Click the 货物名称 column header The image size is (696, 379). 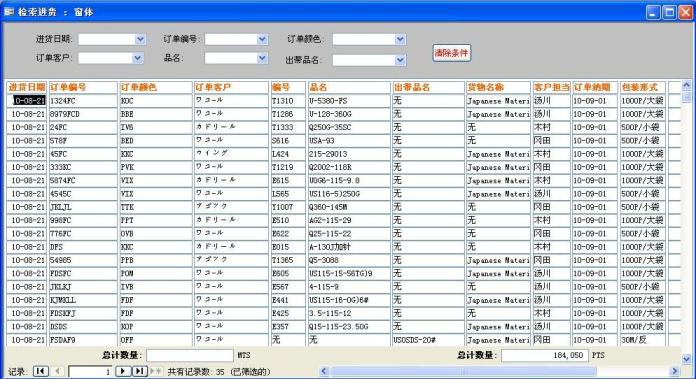point(498,87)
